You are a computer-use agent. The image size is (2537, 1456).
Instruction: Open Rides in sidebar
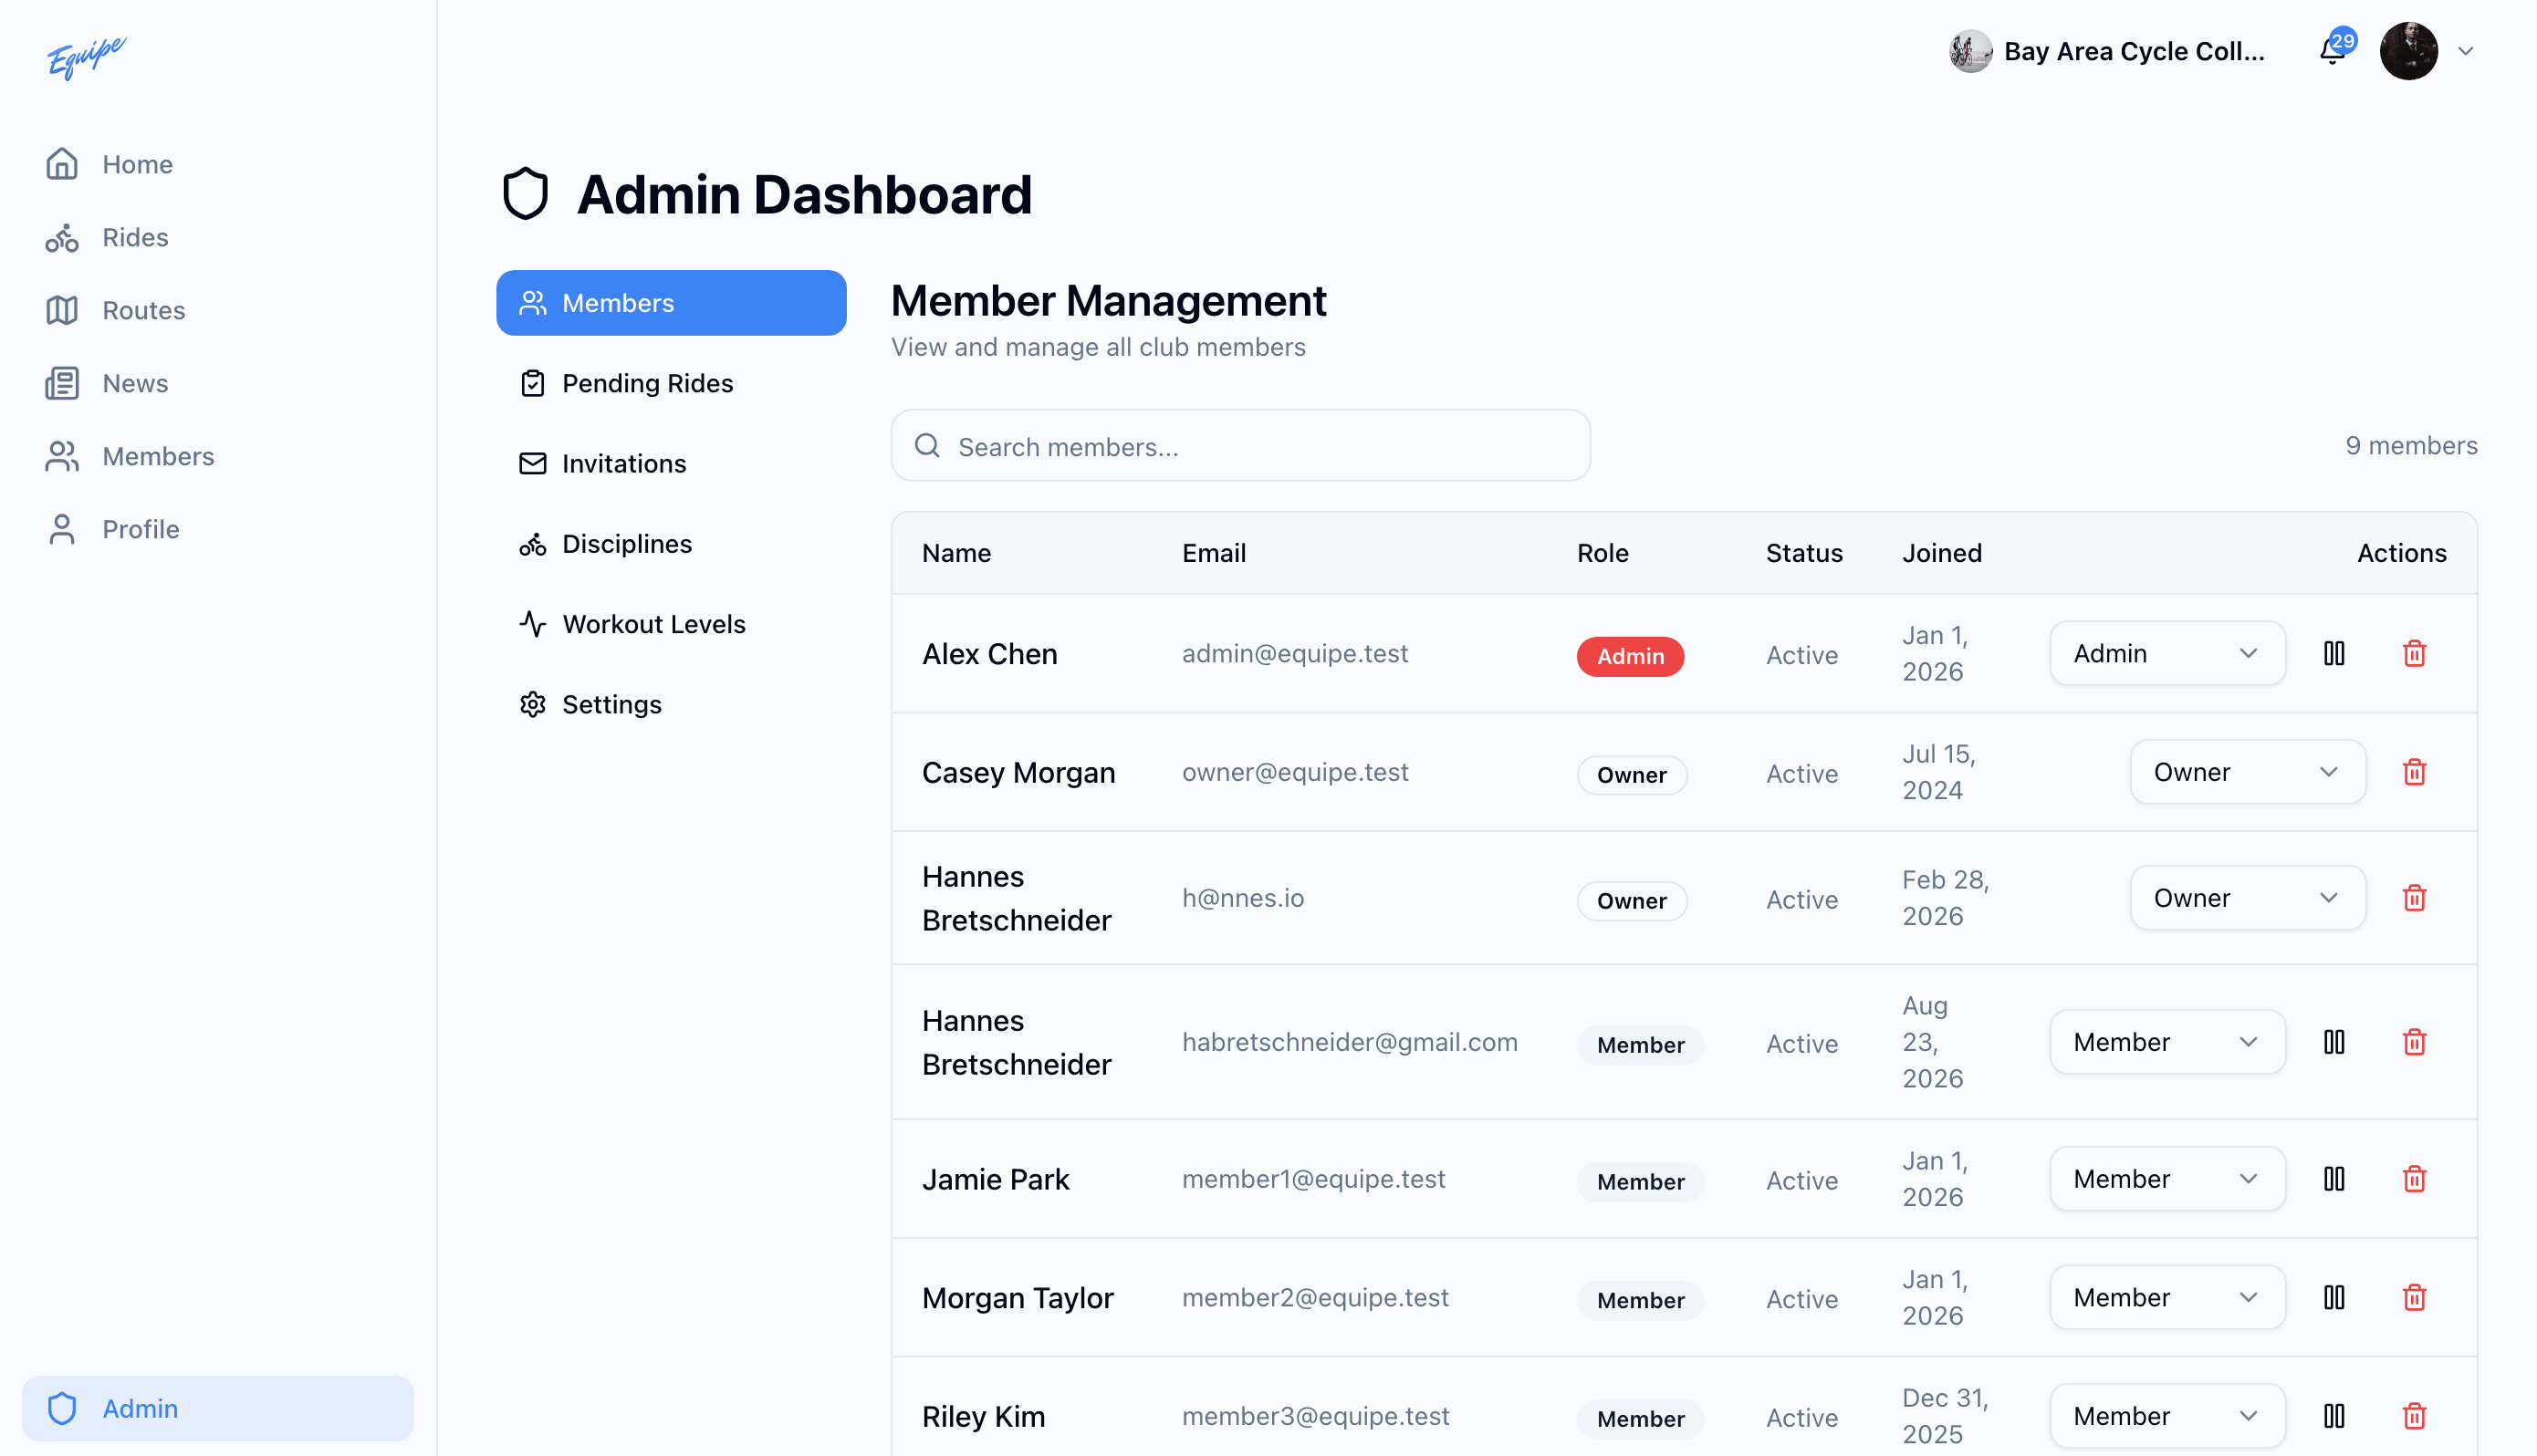(218, 237)
